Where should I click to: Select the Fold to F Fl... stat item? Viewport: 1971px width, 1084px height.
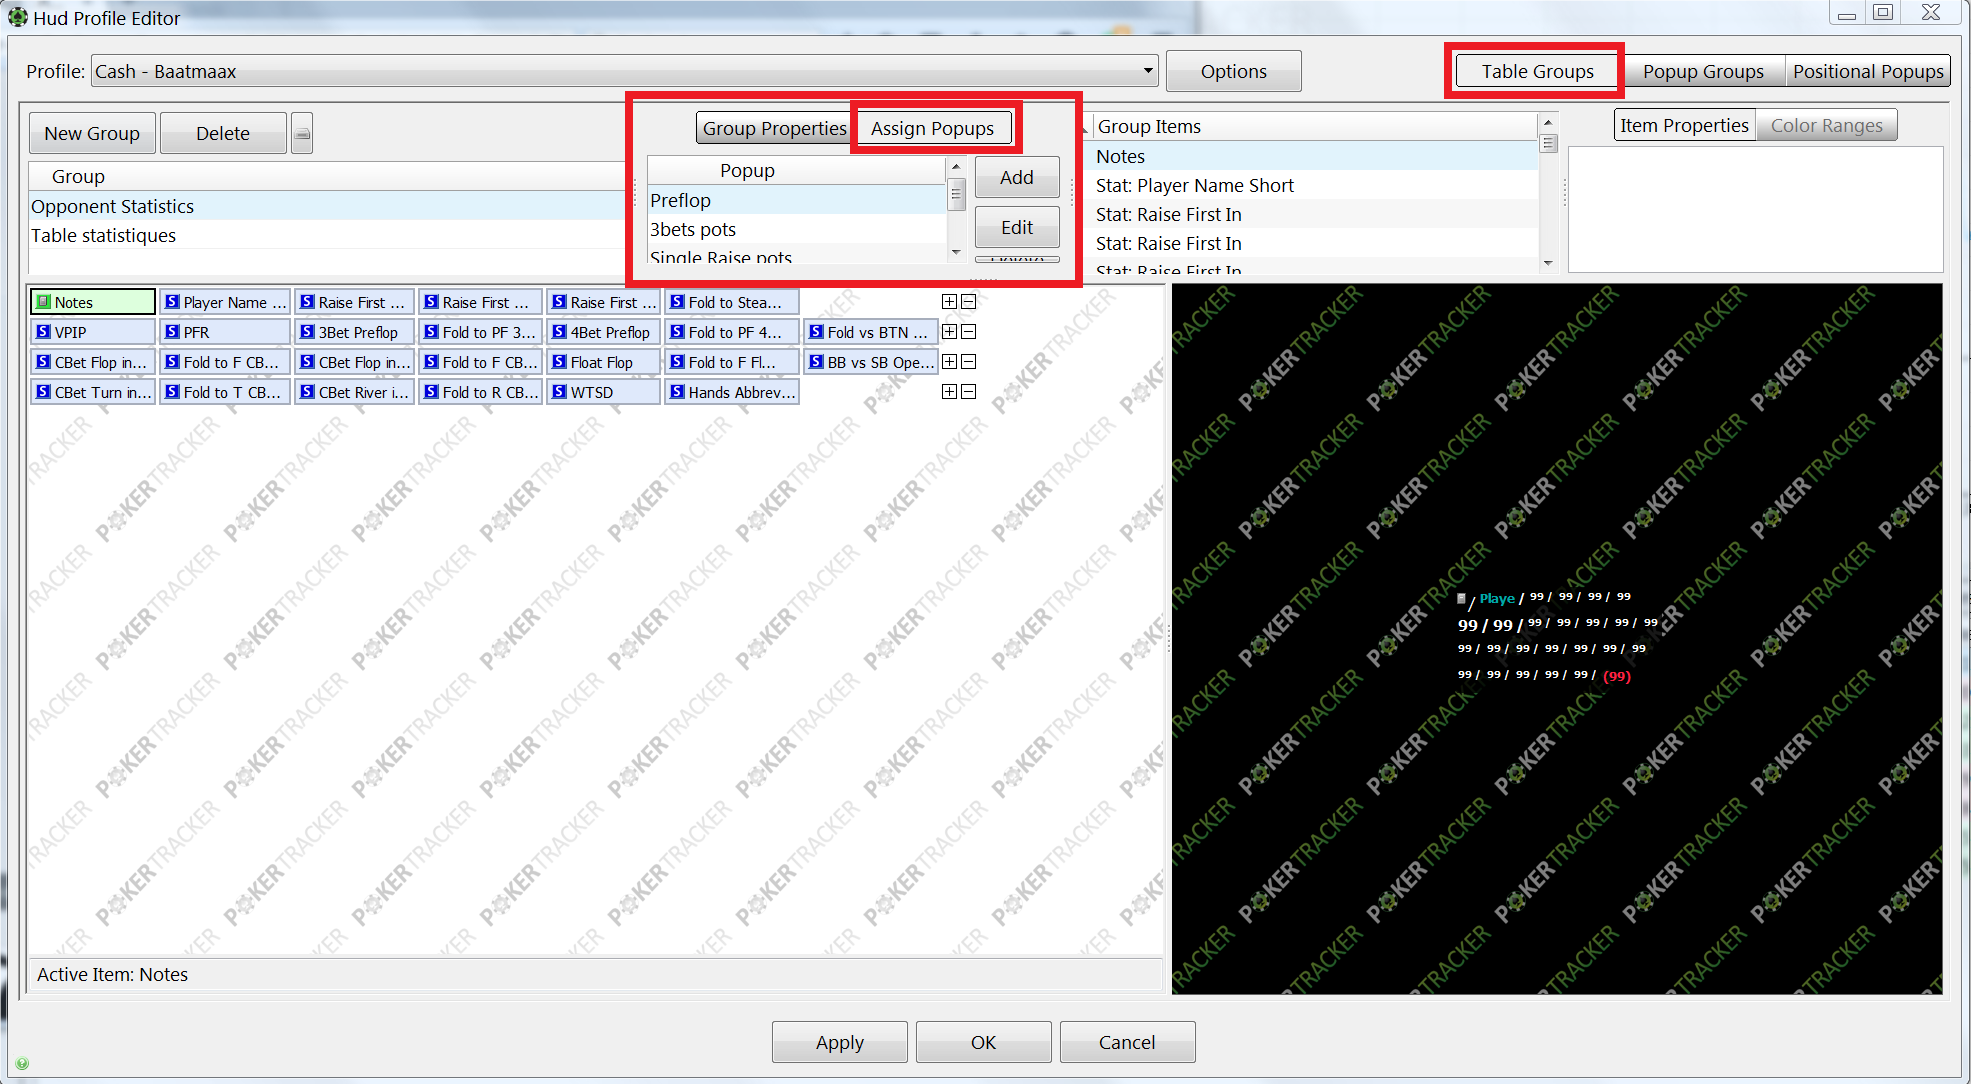[732, 362]
